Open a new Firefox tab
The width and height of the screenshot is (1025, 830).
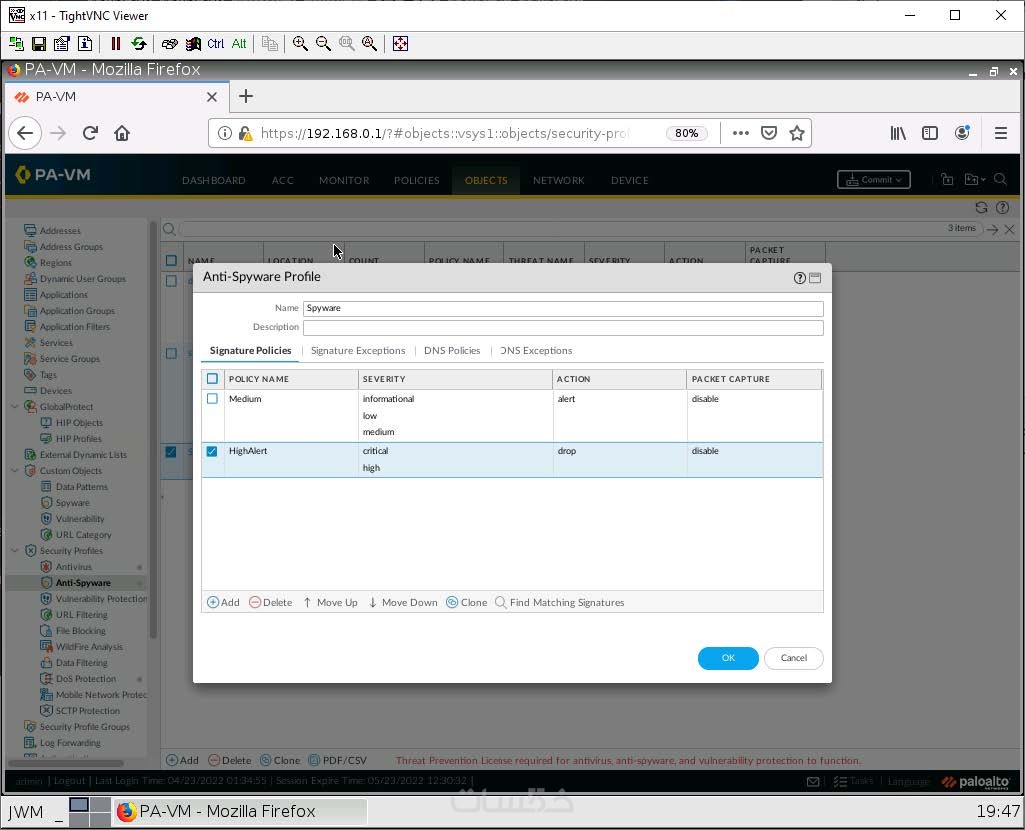(x=246, y=97)
